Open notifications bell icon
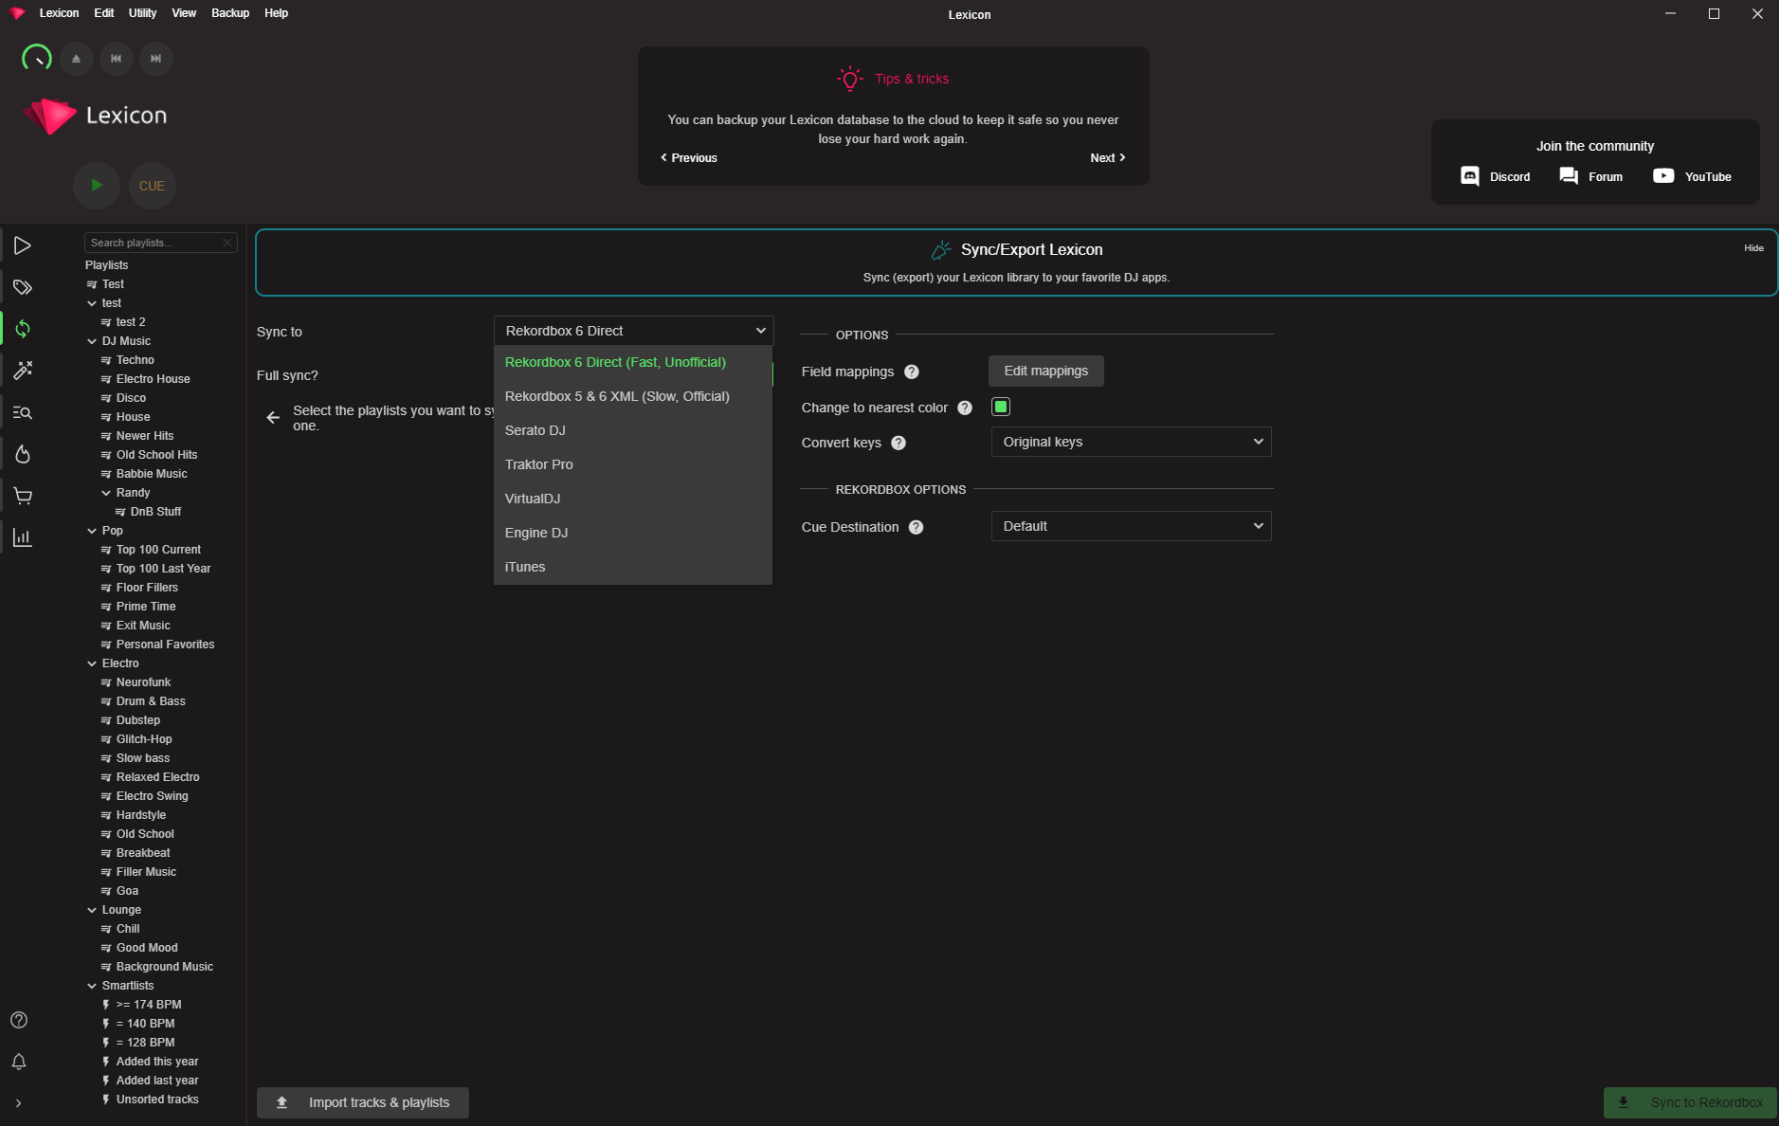Image resolution: width=1779 pixels, height=1126 pixels. click(x=18, y=1062)
